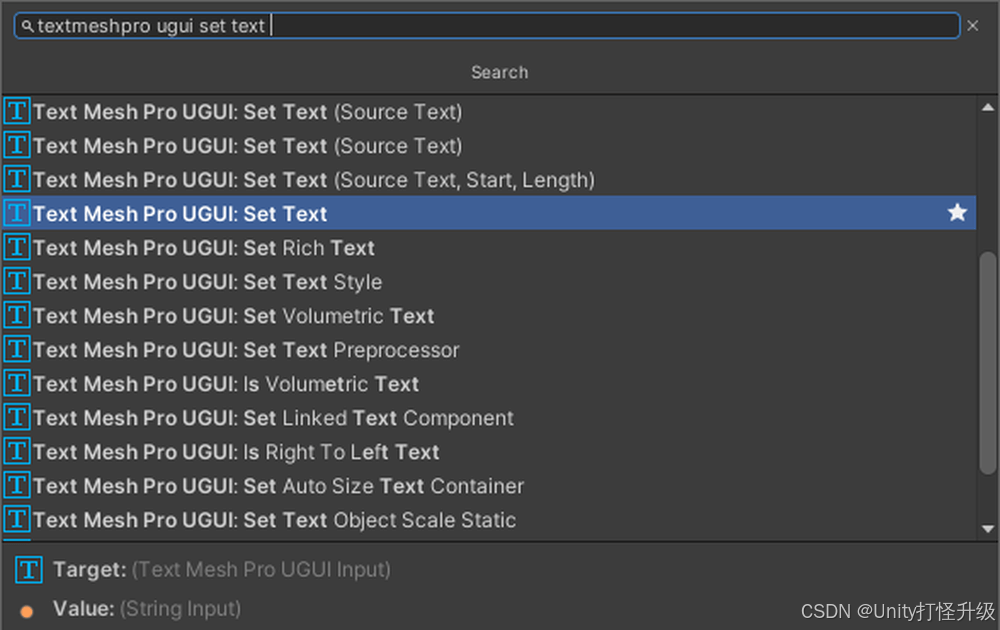The height and width of the screenshot is (630, 1000).
Task: Click the T icon beside Set Rich Text
Action: point(17,247)
